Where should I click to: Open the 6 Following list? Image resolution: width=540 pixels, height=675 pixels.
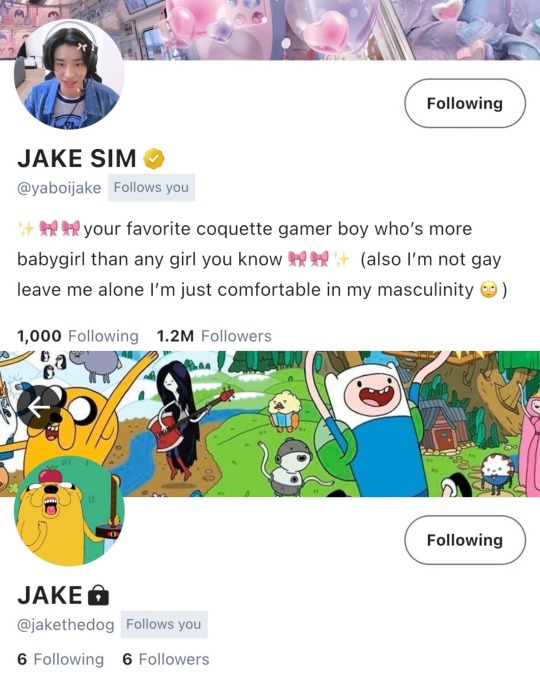coord(61,659)
